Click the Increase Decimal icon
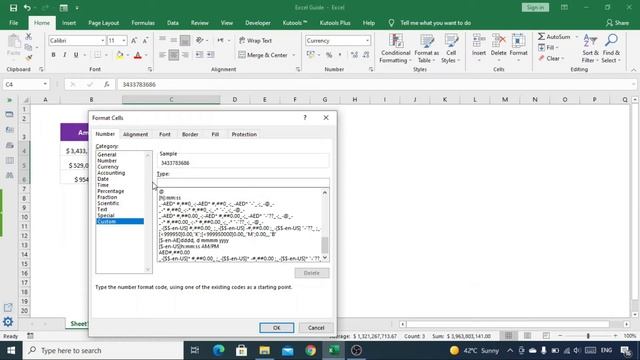Screen dimensions: 640x360 tap(354, 55)
